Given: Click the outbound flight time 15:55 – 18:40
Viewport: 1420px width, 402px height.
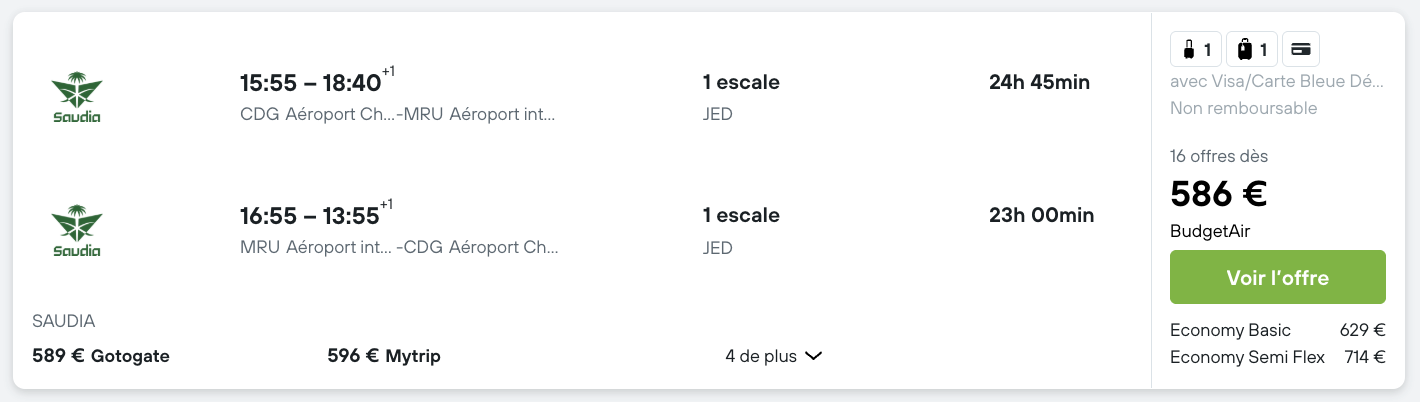Looking at the screenshot, I should tap(311, 83).
